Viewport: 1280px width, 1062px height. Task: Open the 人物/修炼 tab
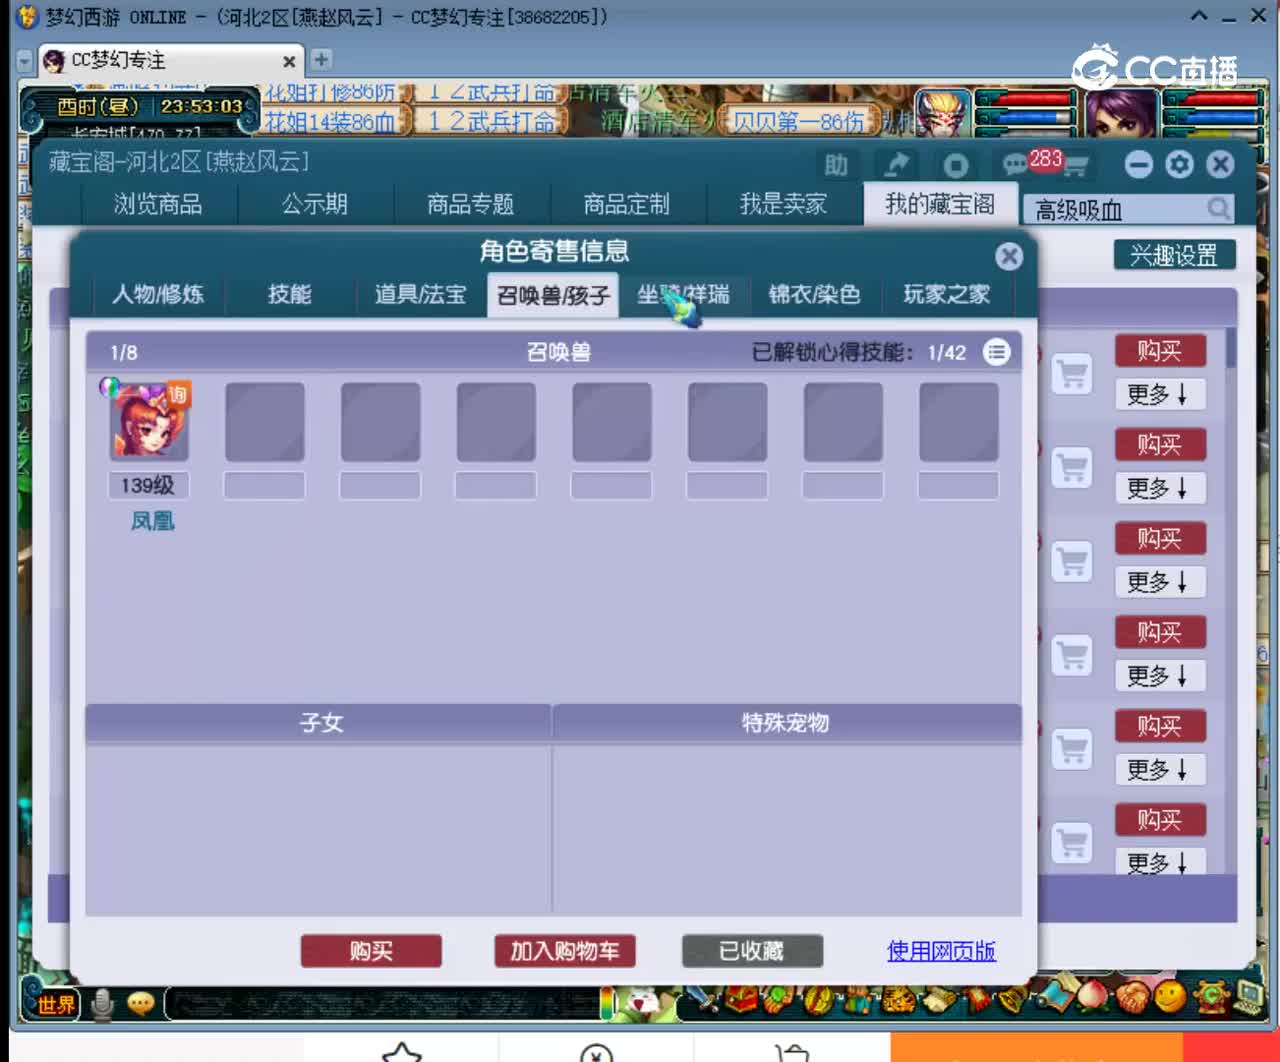(x=158, y=295)
